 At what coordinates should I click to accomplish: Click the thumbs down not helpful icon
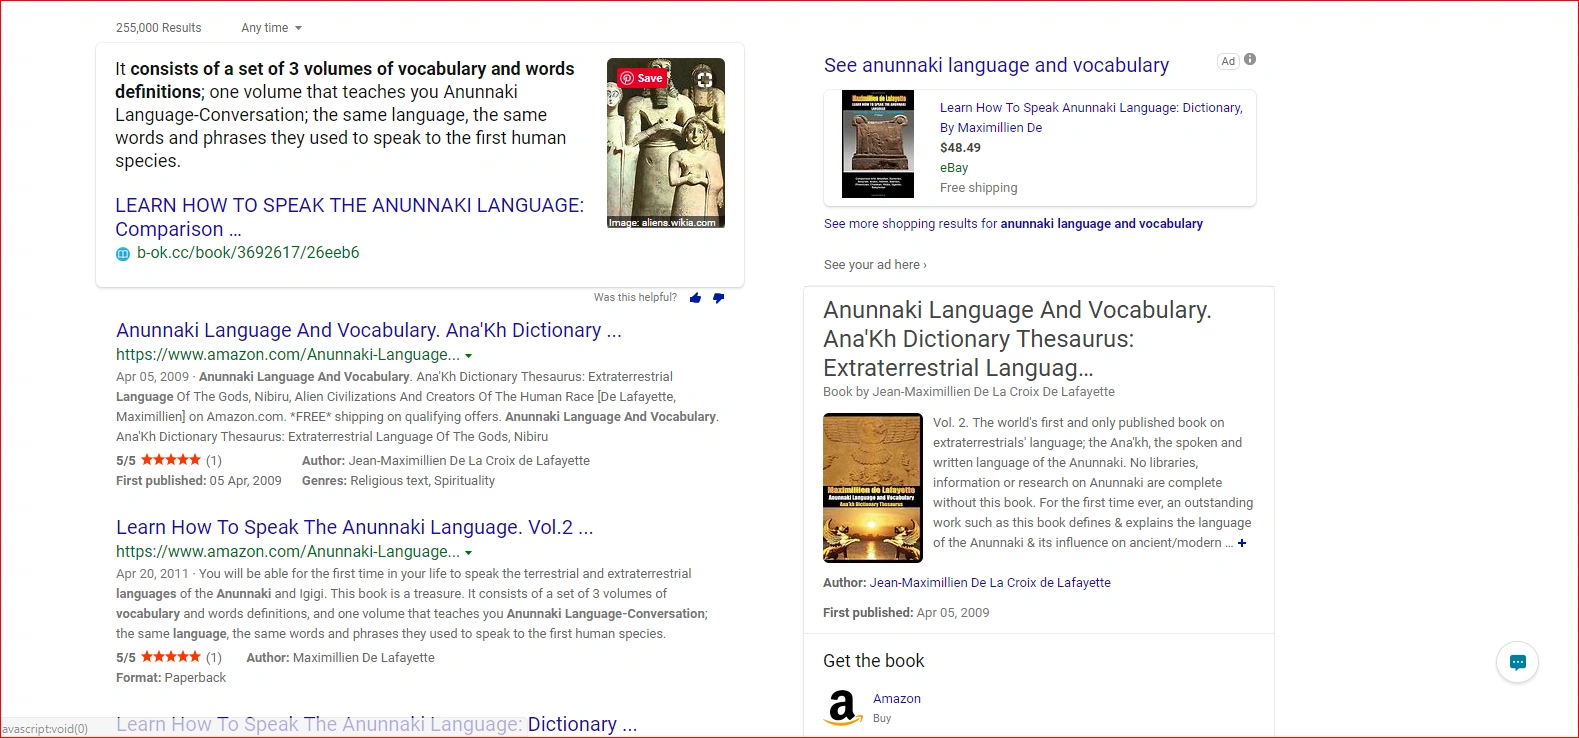(x=718, y=298)
